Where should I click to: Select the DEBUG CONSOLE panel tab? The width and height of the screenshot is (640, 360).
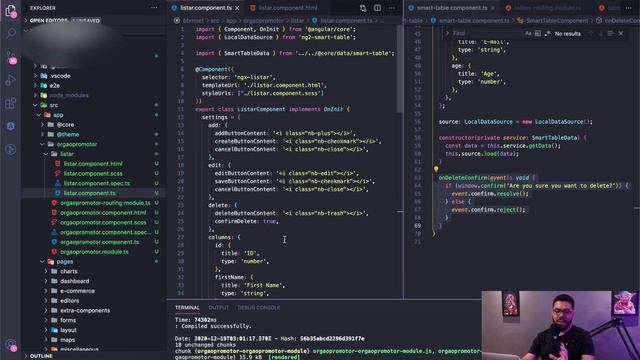259,308
